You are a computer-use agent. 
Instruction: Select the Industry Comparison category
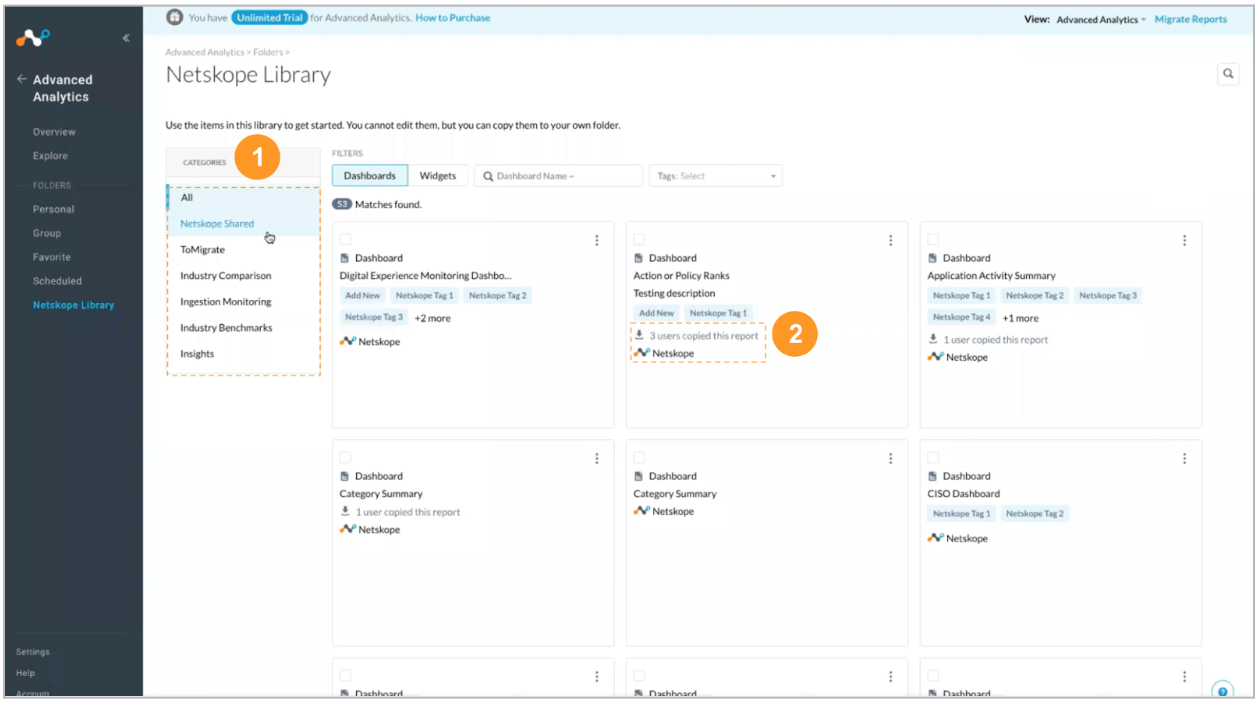(244, 276)
